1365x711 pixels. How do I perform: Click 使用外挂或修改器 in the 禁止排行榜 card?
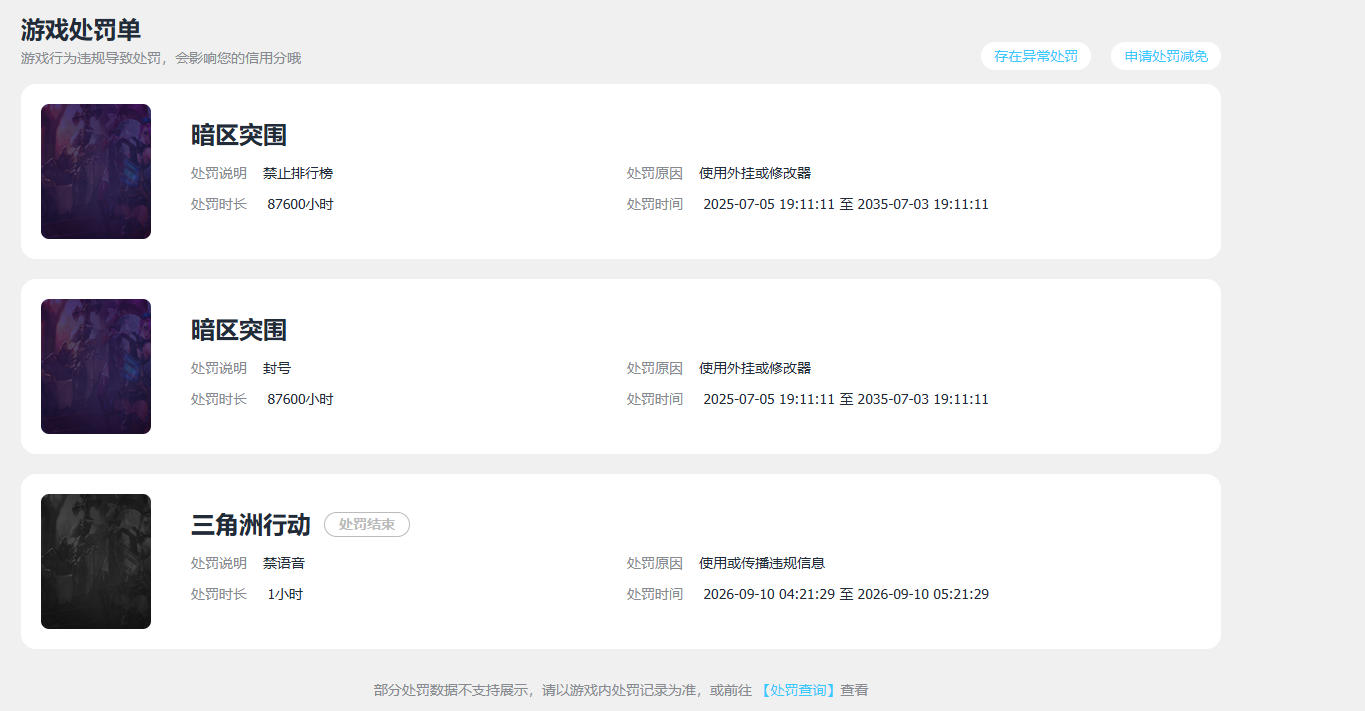pos(755,173)
